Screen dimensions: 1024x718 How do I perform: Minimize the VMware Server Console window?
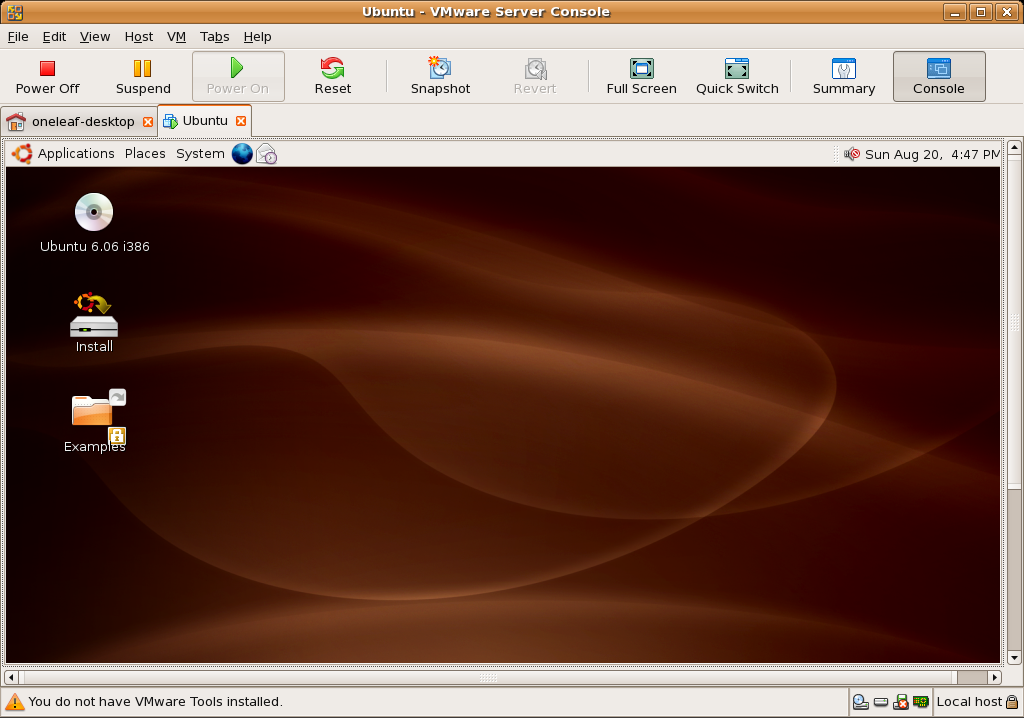pyautogui.click(x=954, y=12)
